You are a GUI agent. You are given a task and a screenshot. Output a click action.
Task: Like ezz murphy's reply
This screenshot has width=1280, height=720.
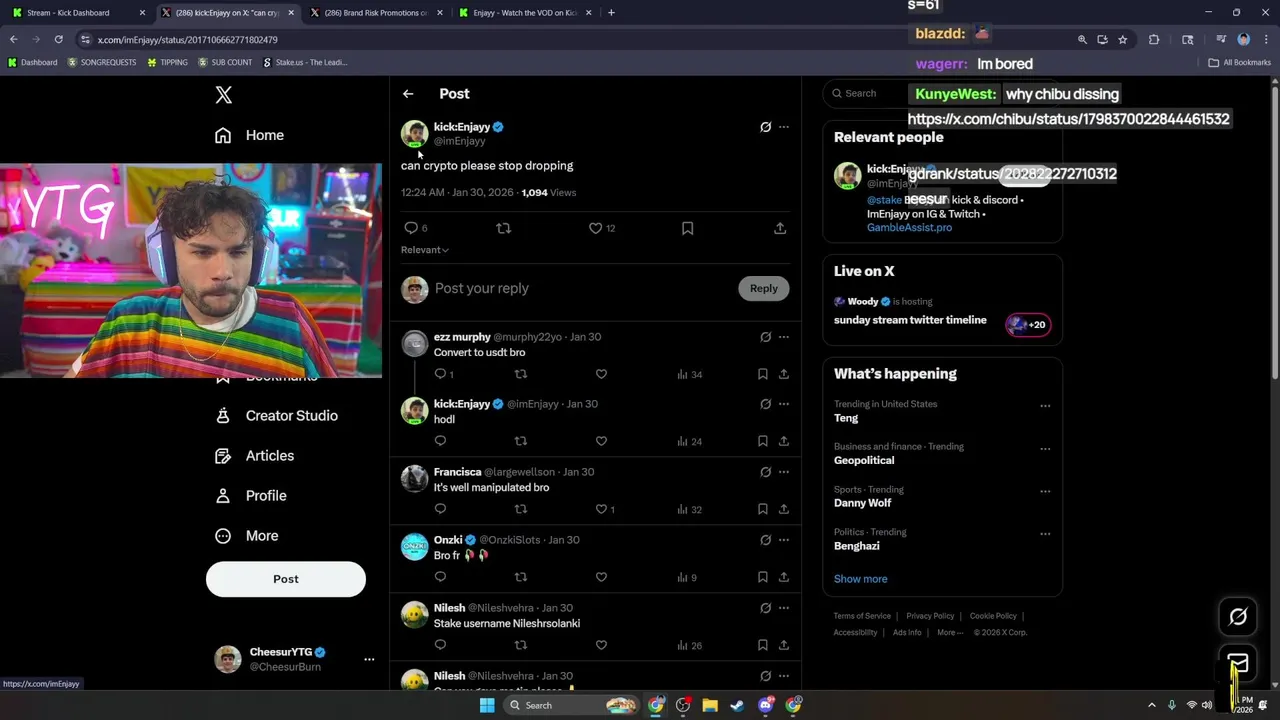(x=601, y=374)
